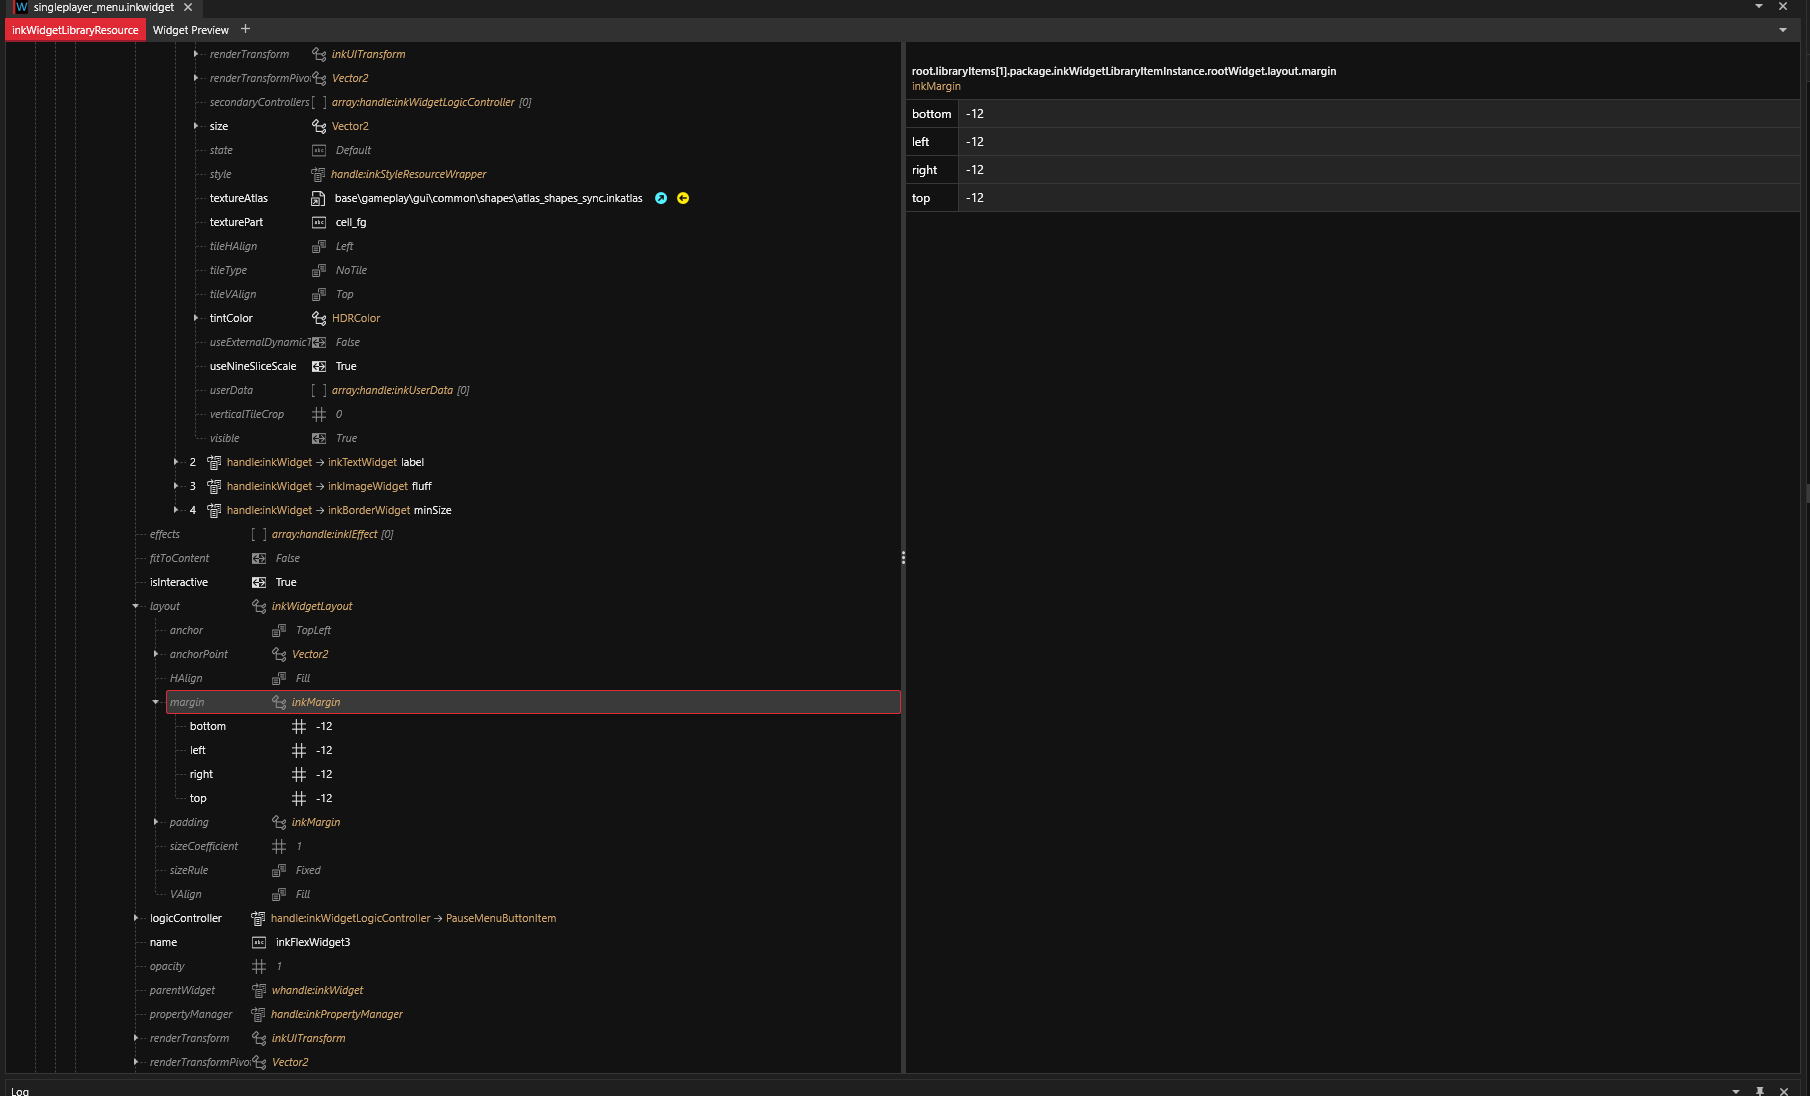This screenshot has height=1096, width=1810.
Task: Click the inkMargin type icon on margin row
Action: coord(279,702)
